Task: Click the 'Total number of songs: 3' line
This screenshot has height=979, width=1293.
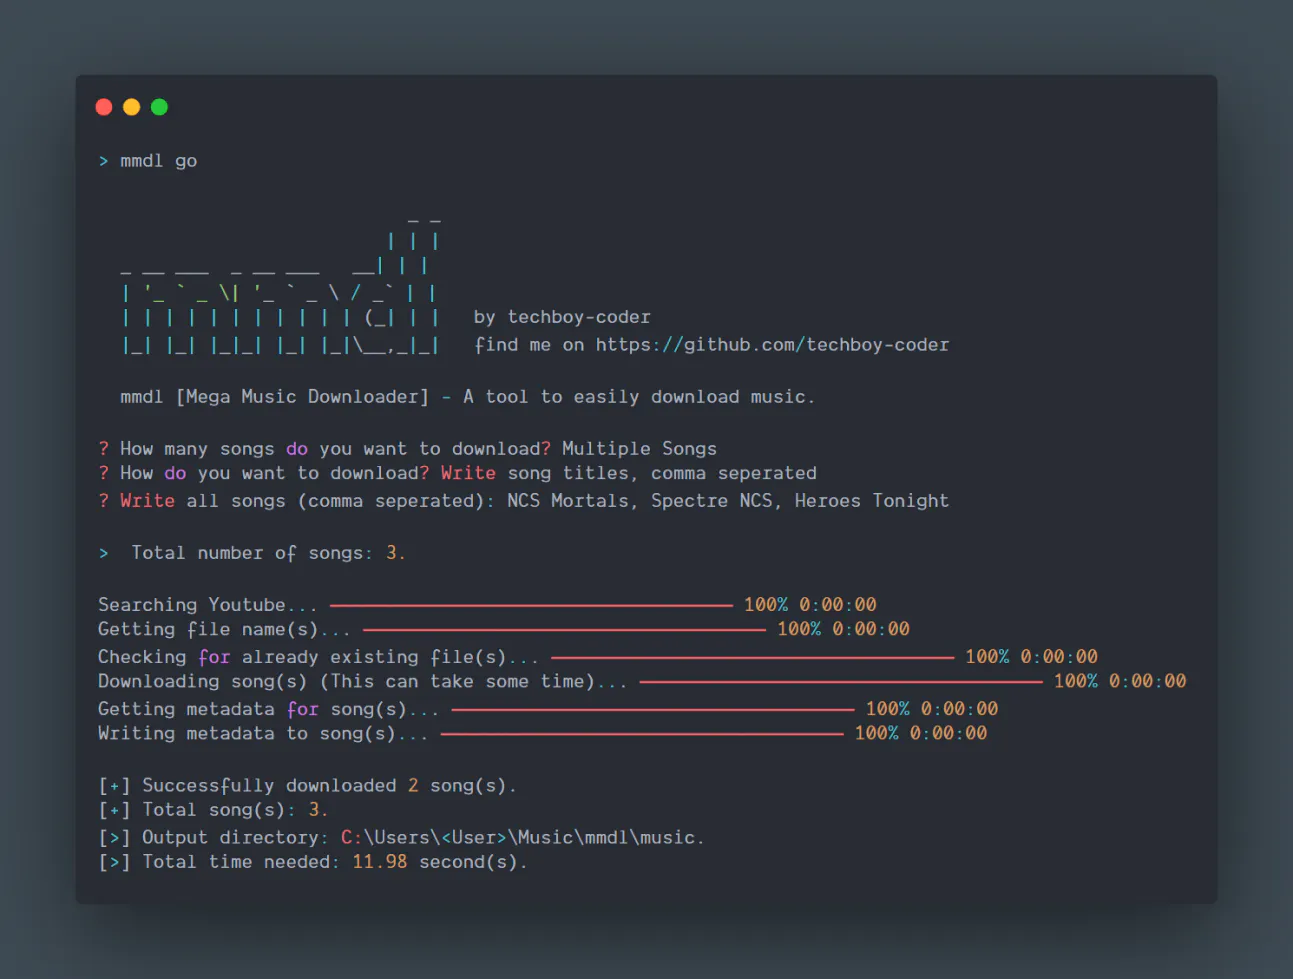Action: 267,553
